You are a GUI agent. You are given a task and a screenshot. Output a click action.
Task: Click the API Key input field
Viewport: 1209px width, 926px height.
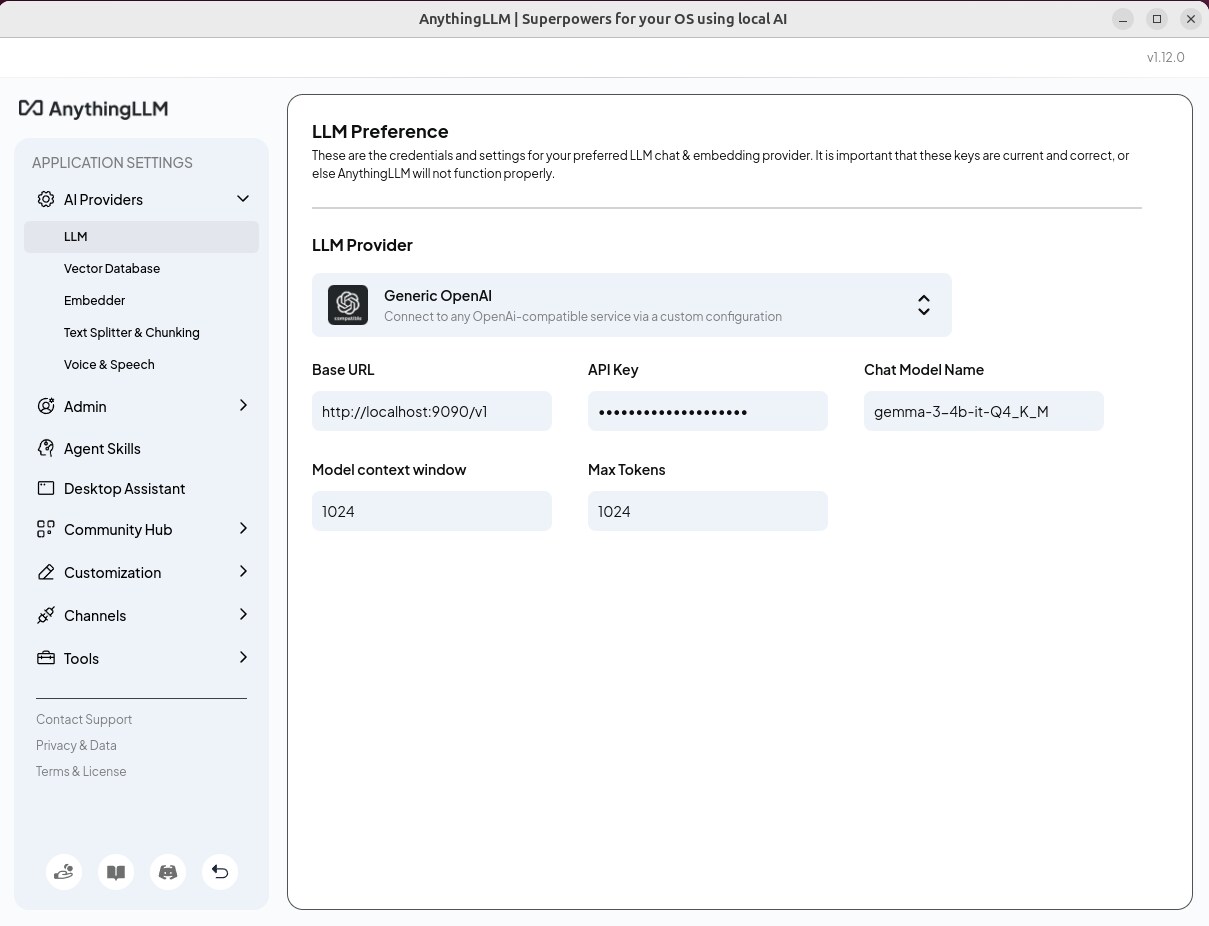pos(708,411)
